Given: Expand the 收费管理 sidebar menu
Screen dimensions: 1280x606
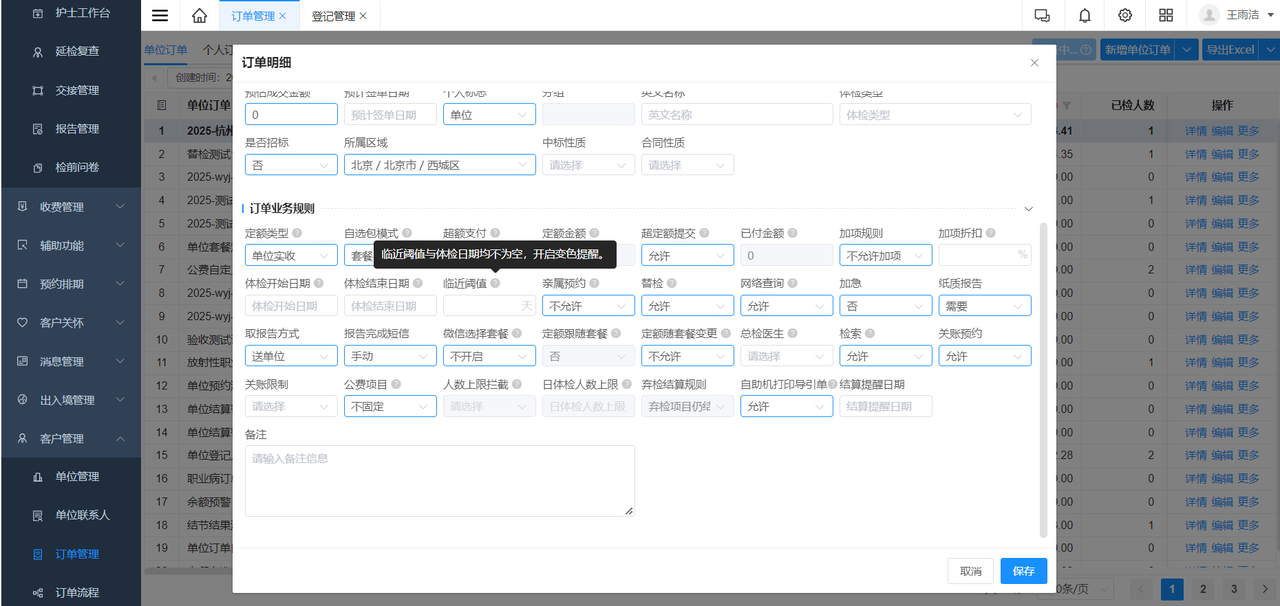Looking at the screenshot, I should (x=70, y=207).
